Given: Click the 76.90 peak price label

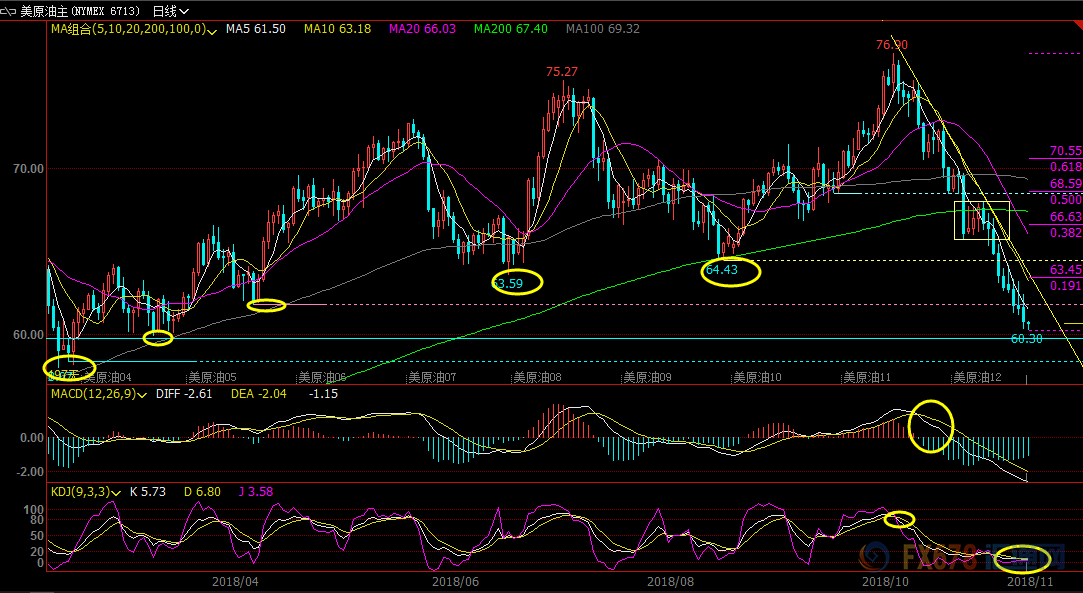Looking at the screenshot, I should (x=891, y=45).
